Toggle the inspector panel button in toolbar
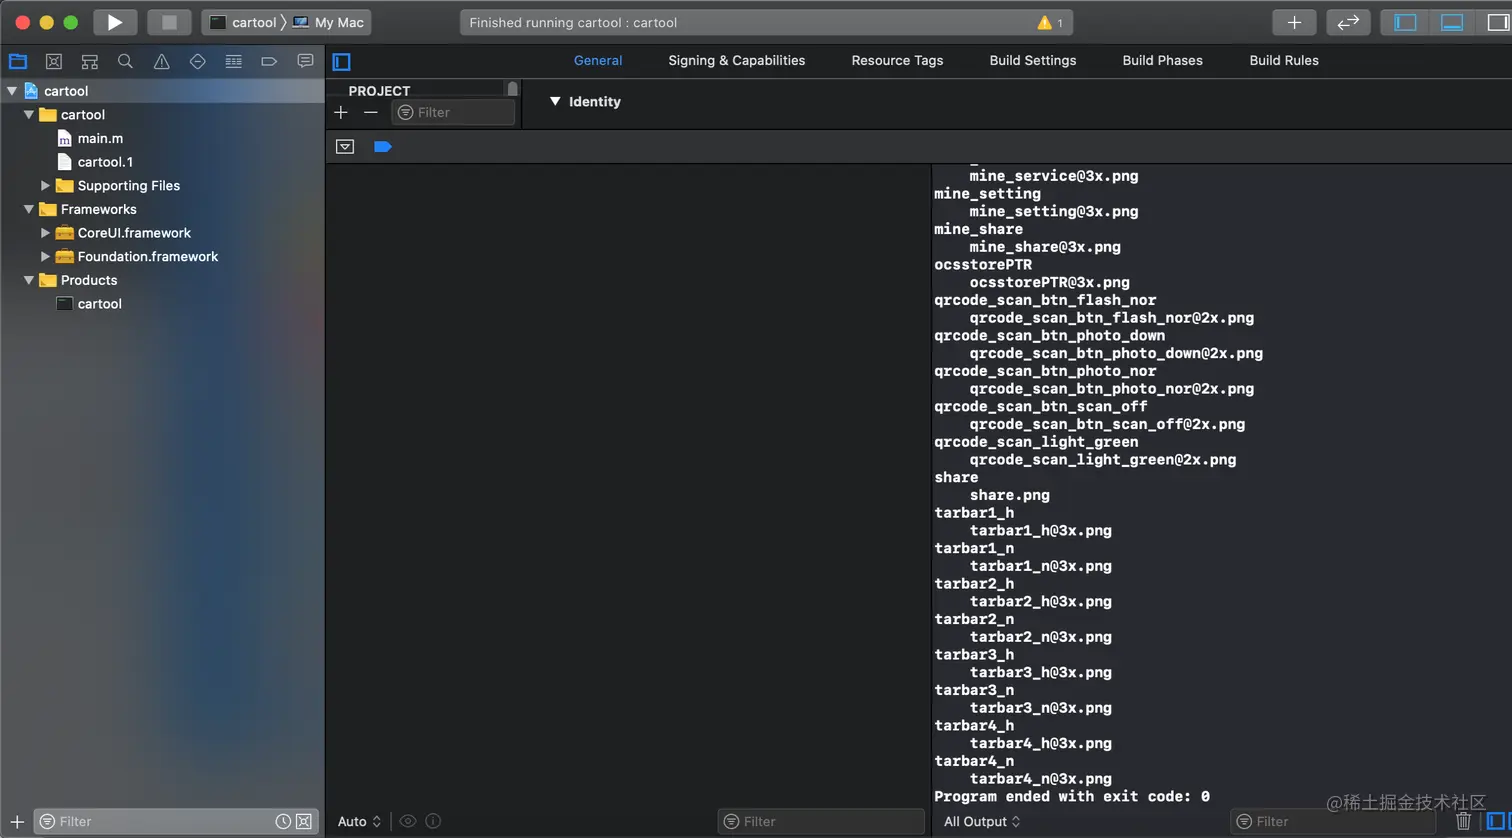The width and height of the screenshot is (1512, 838). (x=1497, y=22)
